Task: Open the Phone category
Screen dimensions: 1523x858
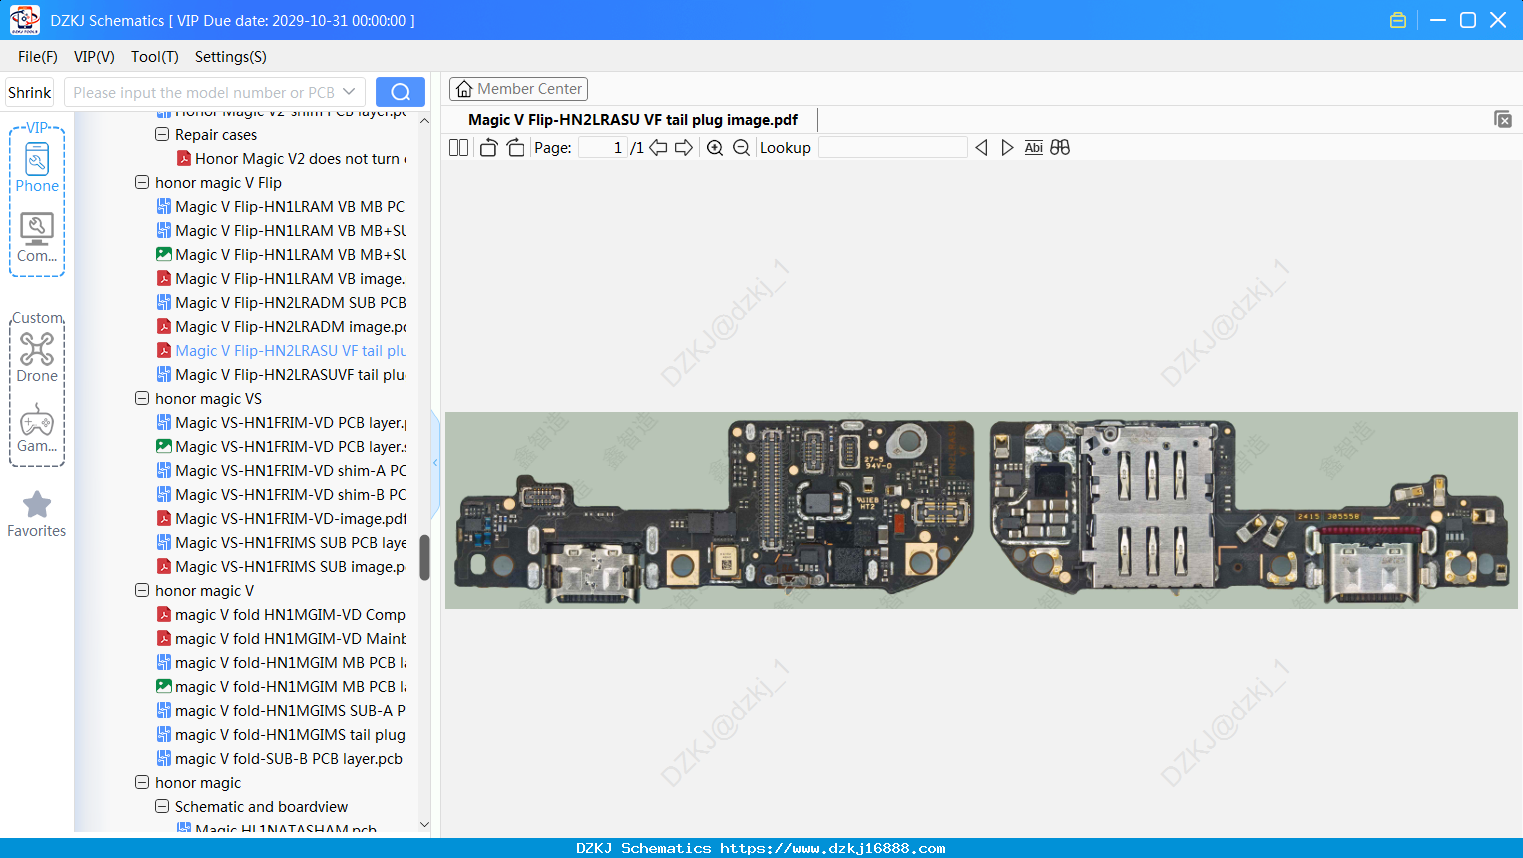Action: [37, 167]
